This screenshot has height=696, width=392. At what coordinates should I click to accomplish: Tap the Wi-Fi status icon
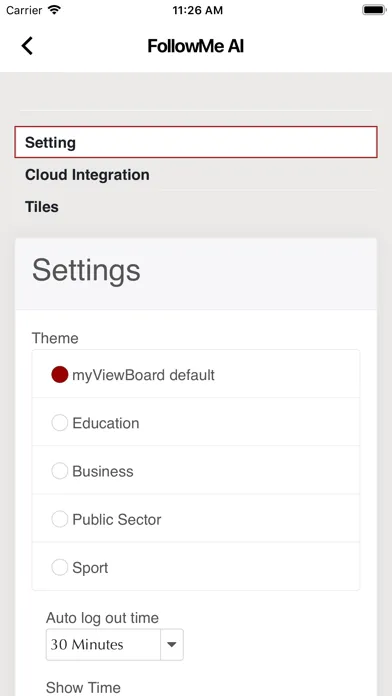[x=55, y=10]
